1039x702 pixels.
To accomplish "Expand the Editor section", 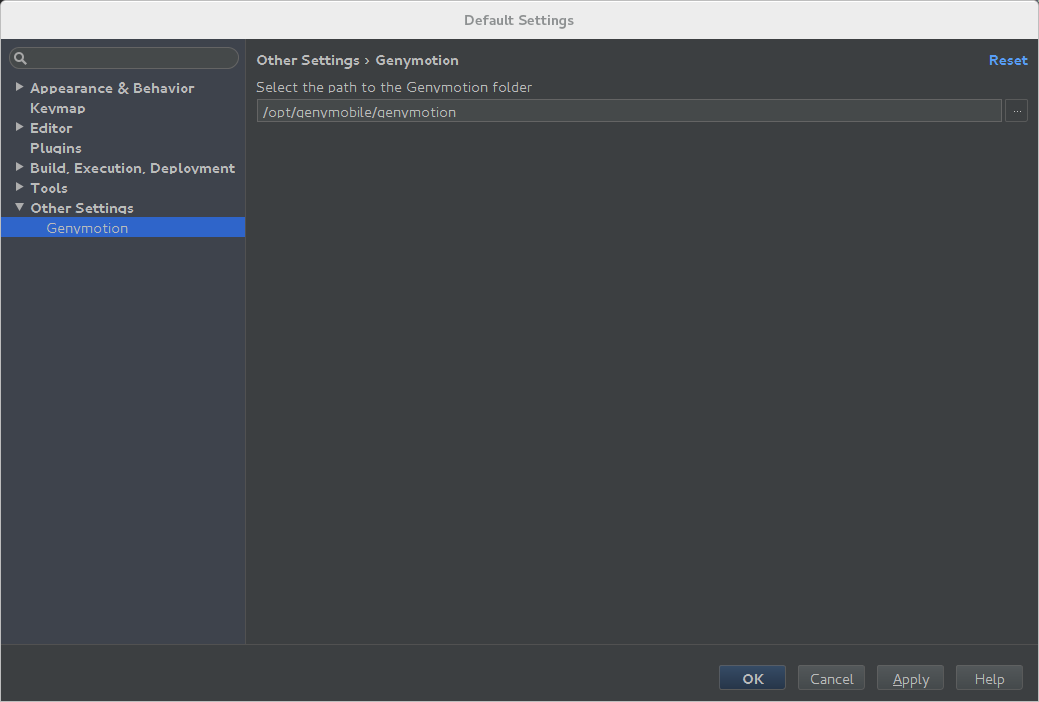I will (19, 127).
